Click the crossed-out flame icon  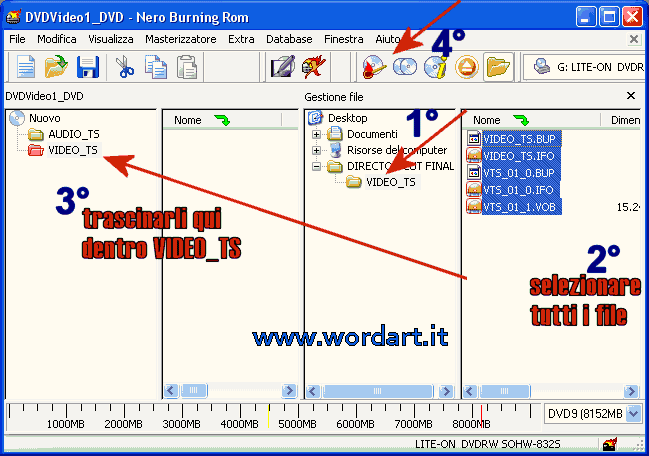pos(313,66)
